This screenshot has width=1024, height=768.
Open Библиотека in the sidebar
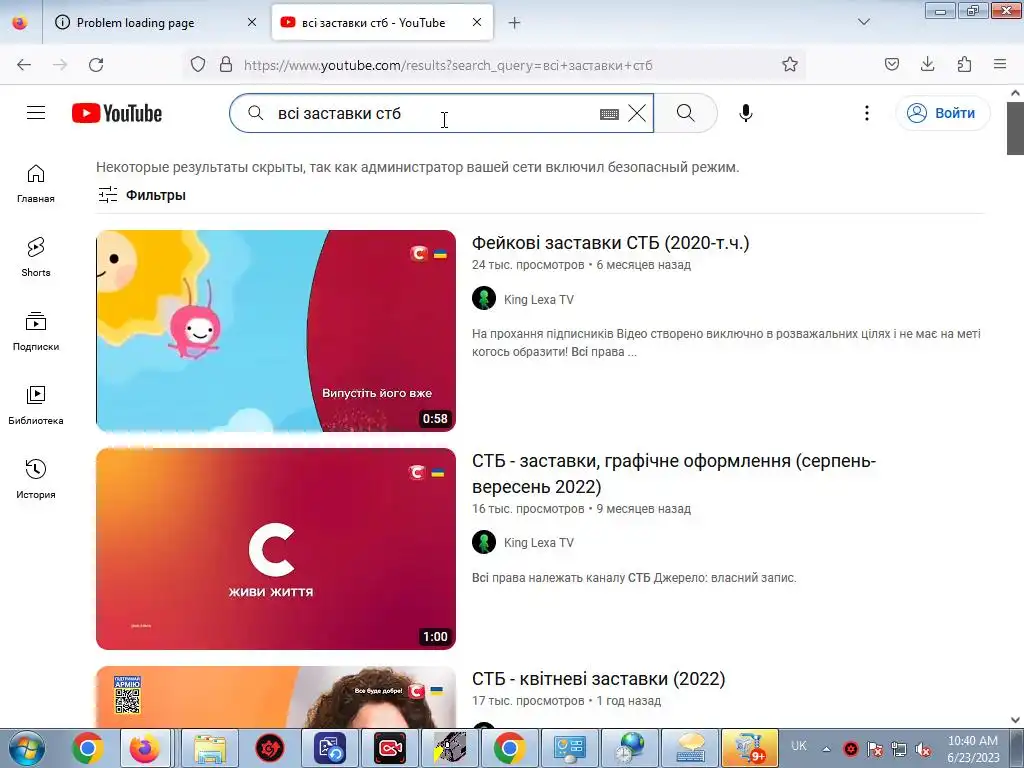click(36, 405)
